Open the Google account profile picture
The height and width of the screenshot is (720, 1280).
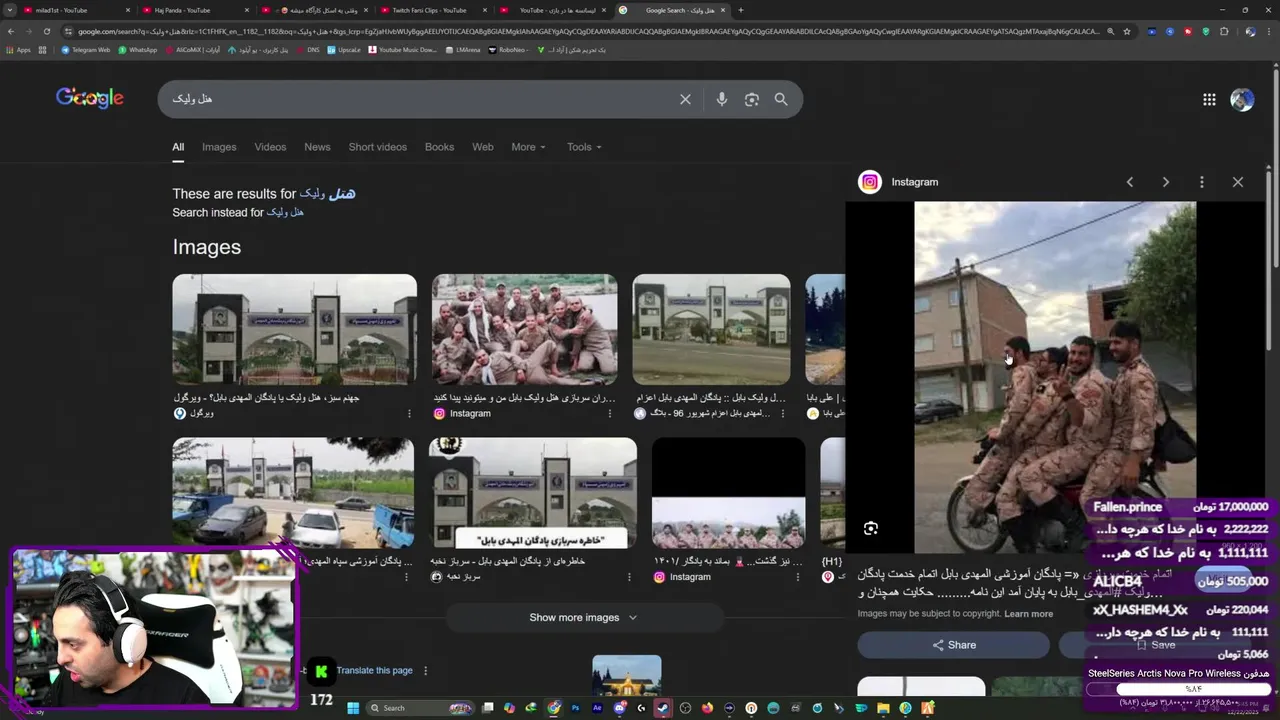click(x=1242, y=99)
